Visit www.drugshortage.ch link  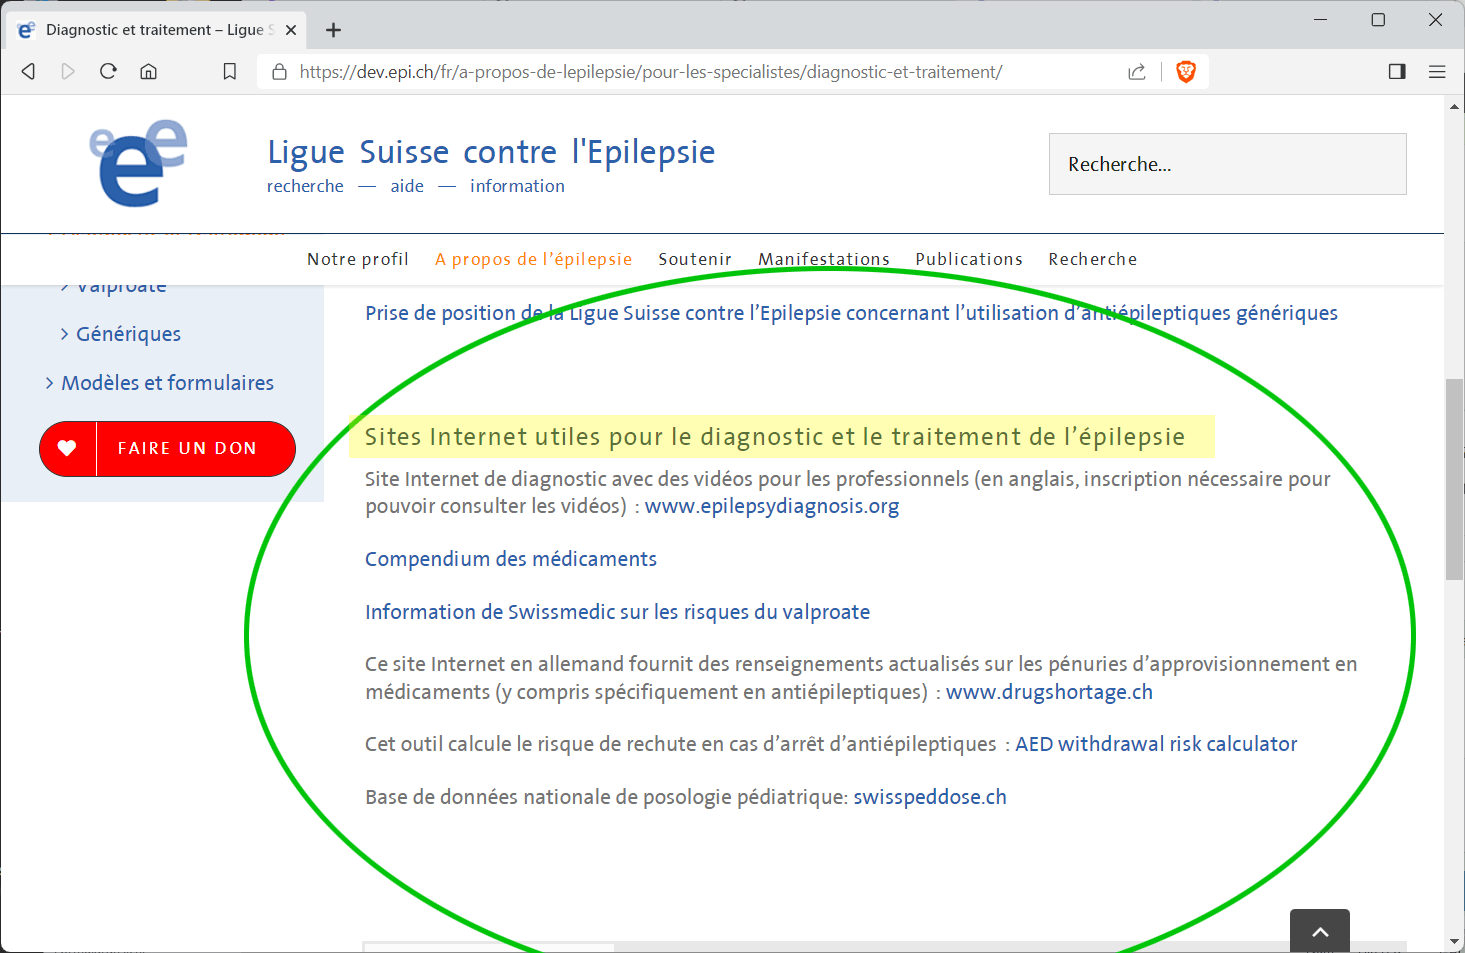[x=1049, y=692]
